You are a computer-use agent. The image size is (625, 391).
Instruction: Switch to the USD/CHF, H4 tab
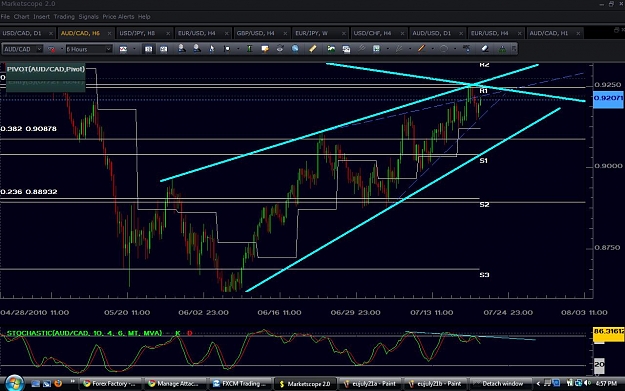[378, 33]
